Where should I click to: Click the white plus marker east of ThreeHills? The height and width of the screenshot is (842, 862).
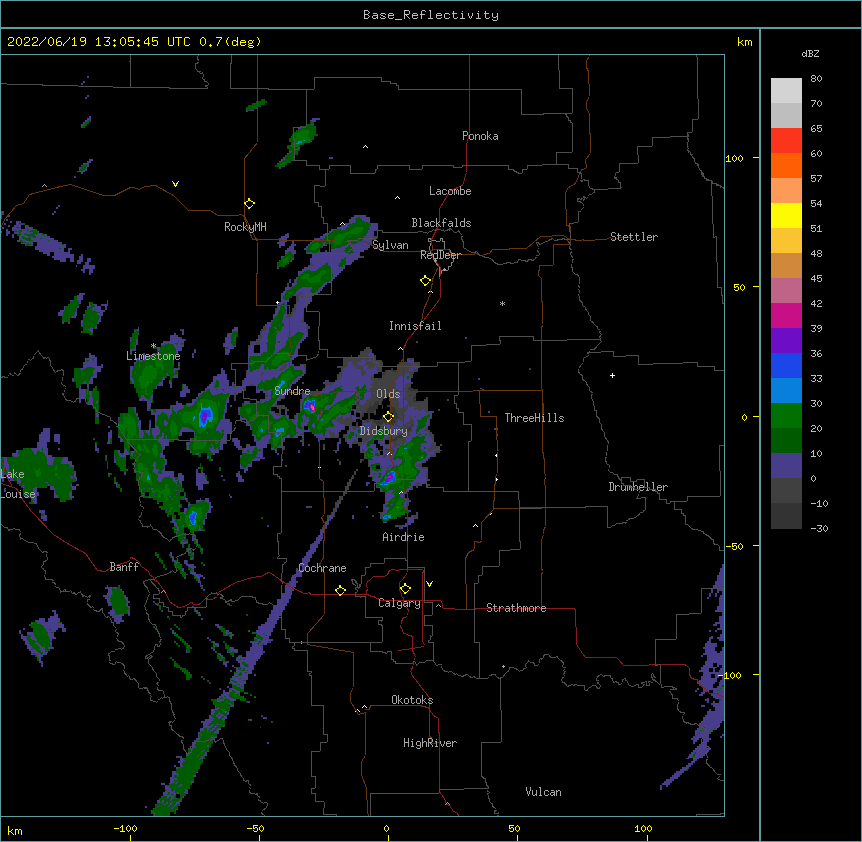point(612,375)
